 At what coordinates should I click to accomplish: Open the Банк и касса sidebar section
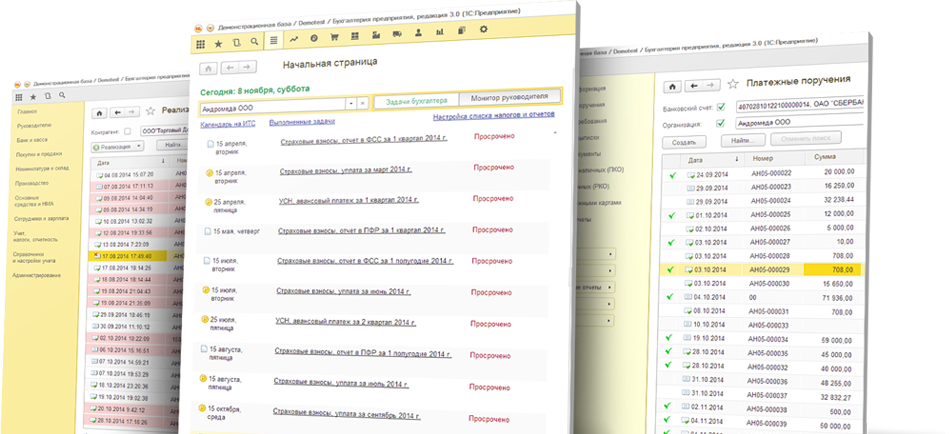pos(32,140)
